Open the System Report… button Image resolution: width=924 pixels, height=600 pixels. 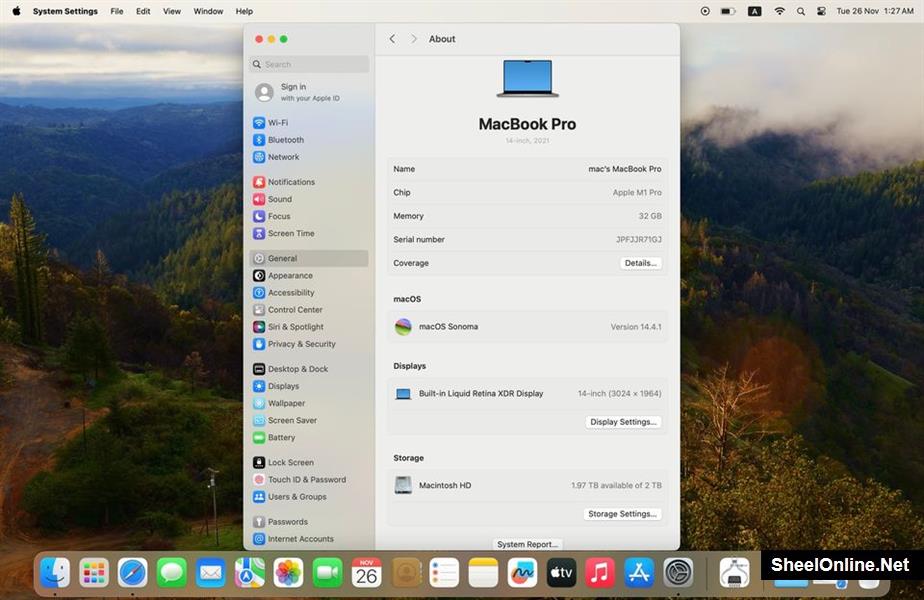pos(527,544)
